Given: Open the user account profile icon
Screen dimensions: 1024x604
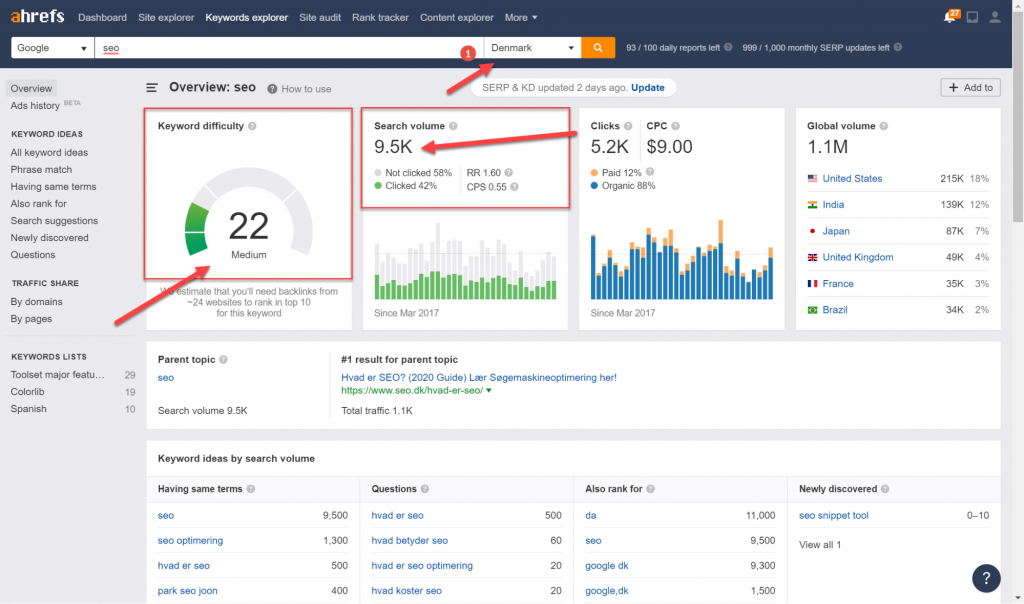Looking at the screenshot, I should 995,18.
